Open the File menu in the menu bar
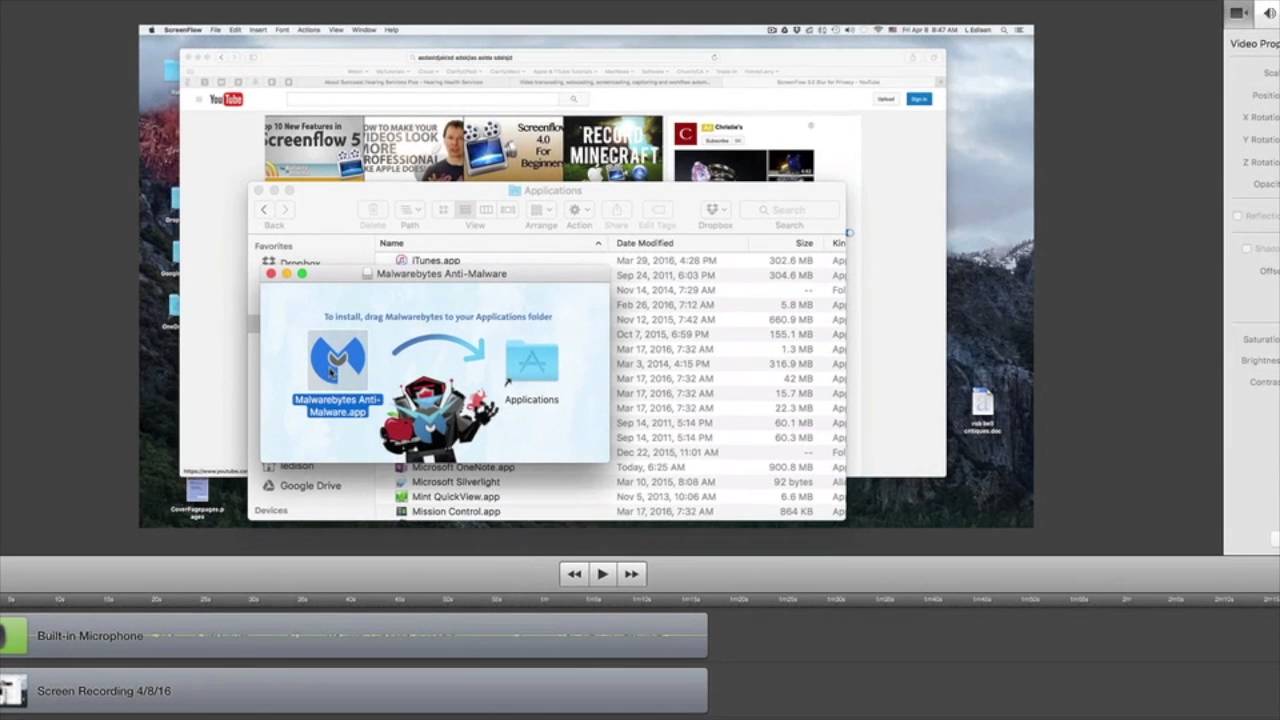1280x720 pixels. click(x=215, y=30)
